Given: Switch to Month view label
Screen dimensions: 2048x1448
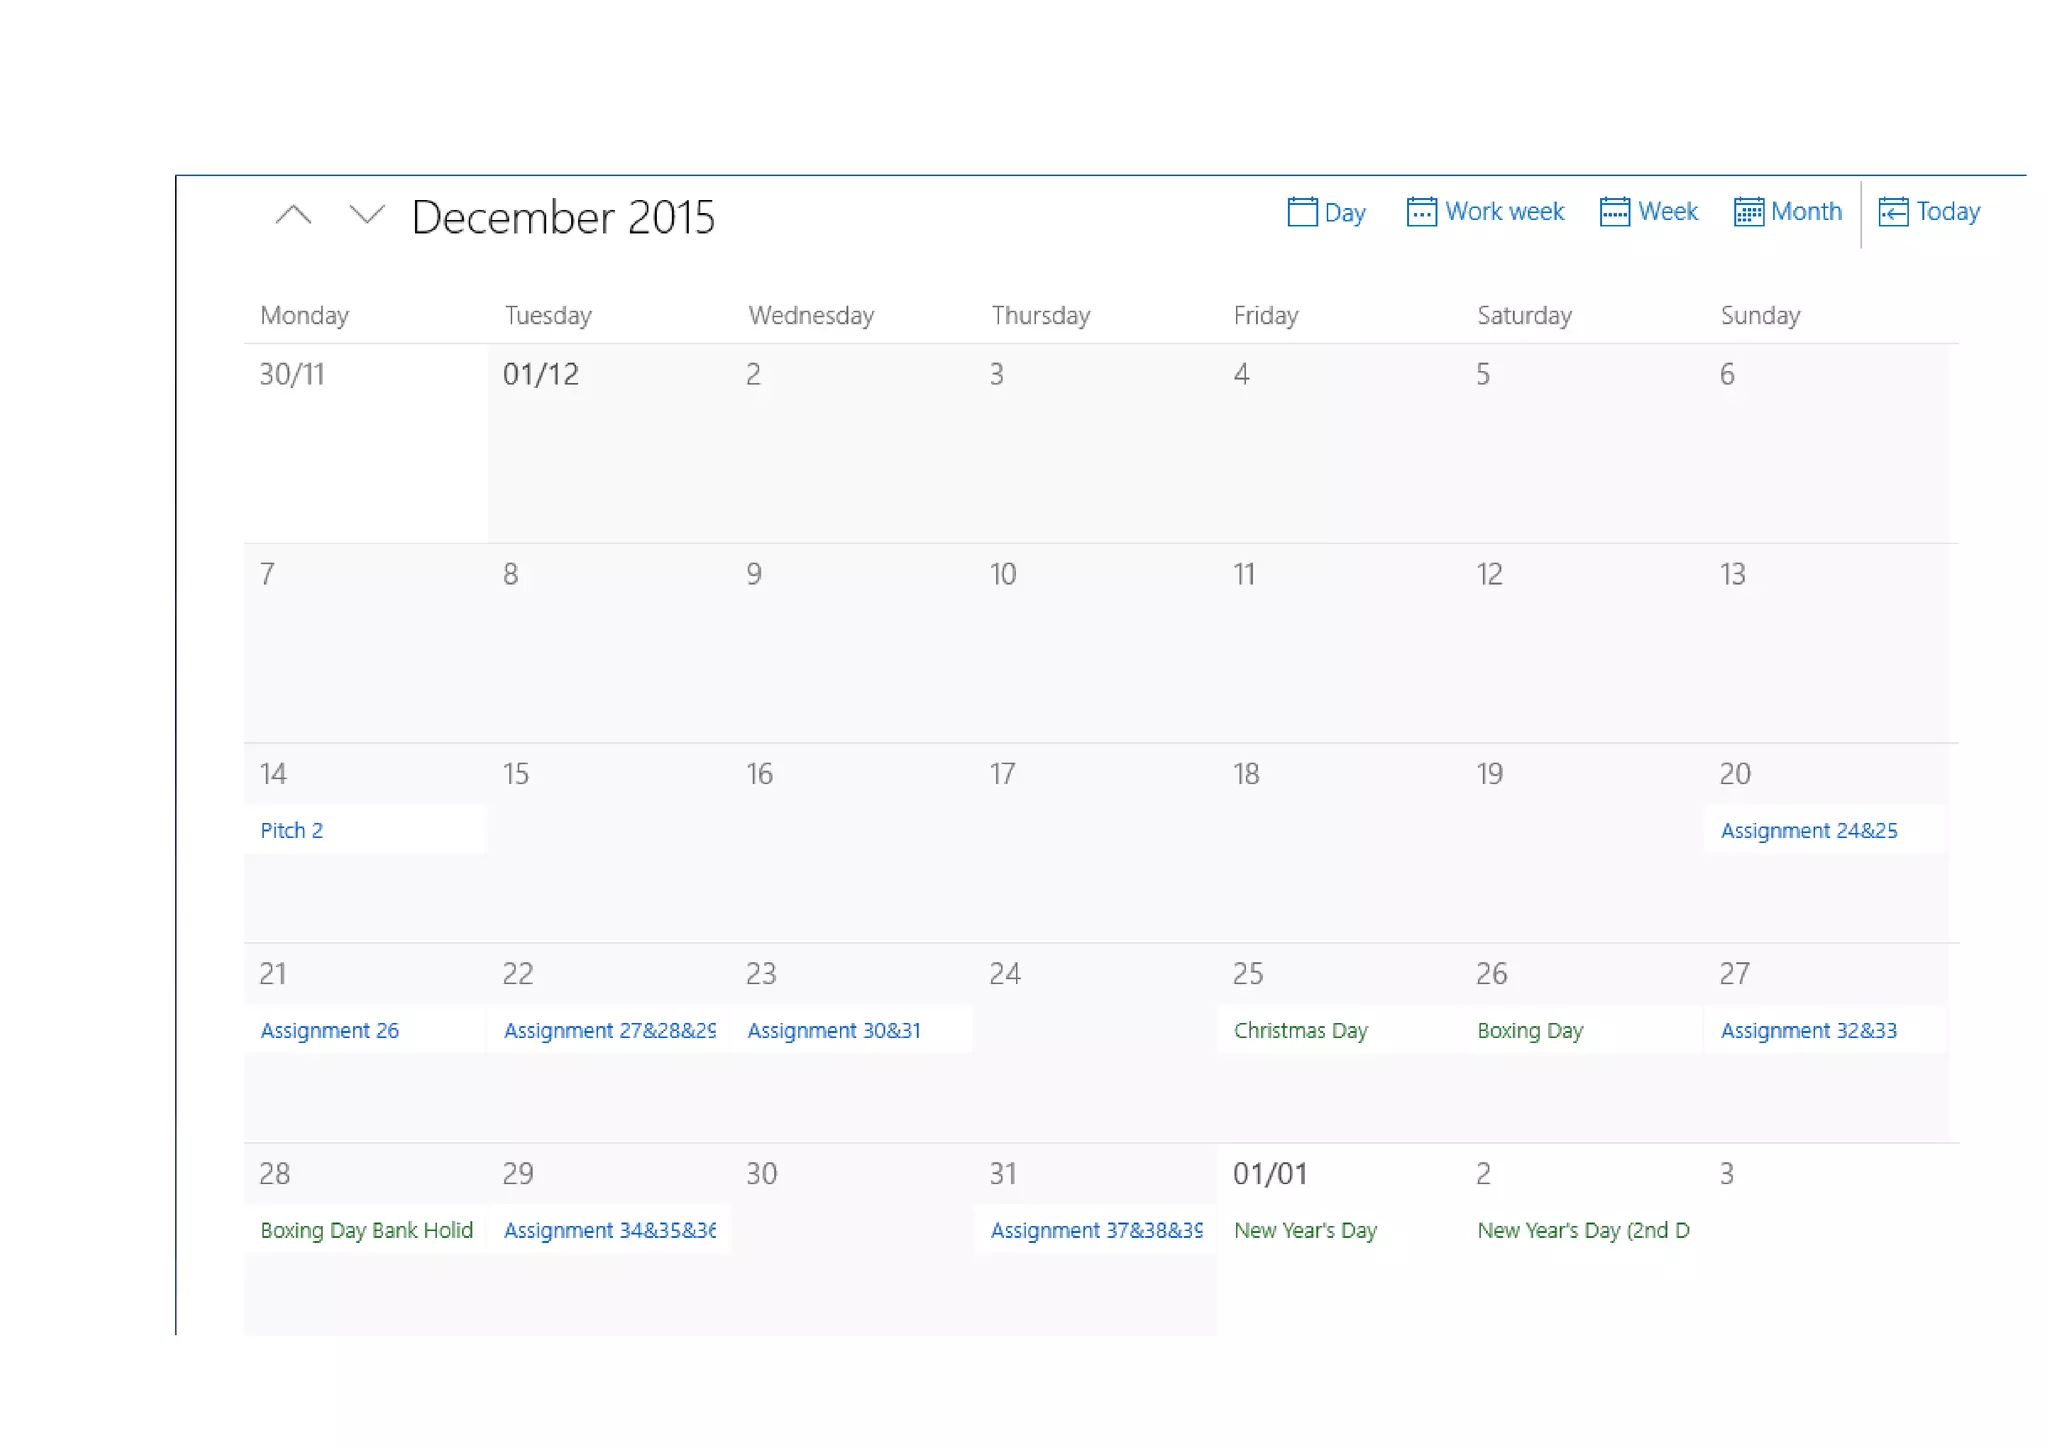Looking at the screenshot, I should coord(1806,212).
